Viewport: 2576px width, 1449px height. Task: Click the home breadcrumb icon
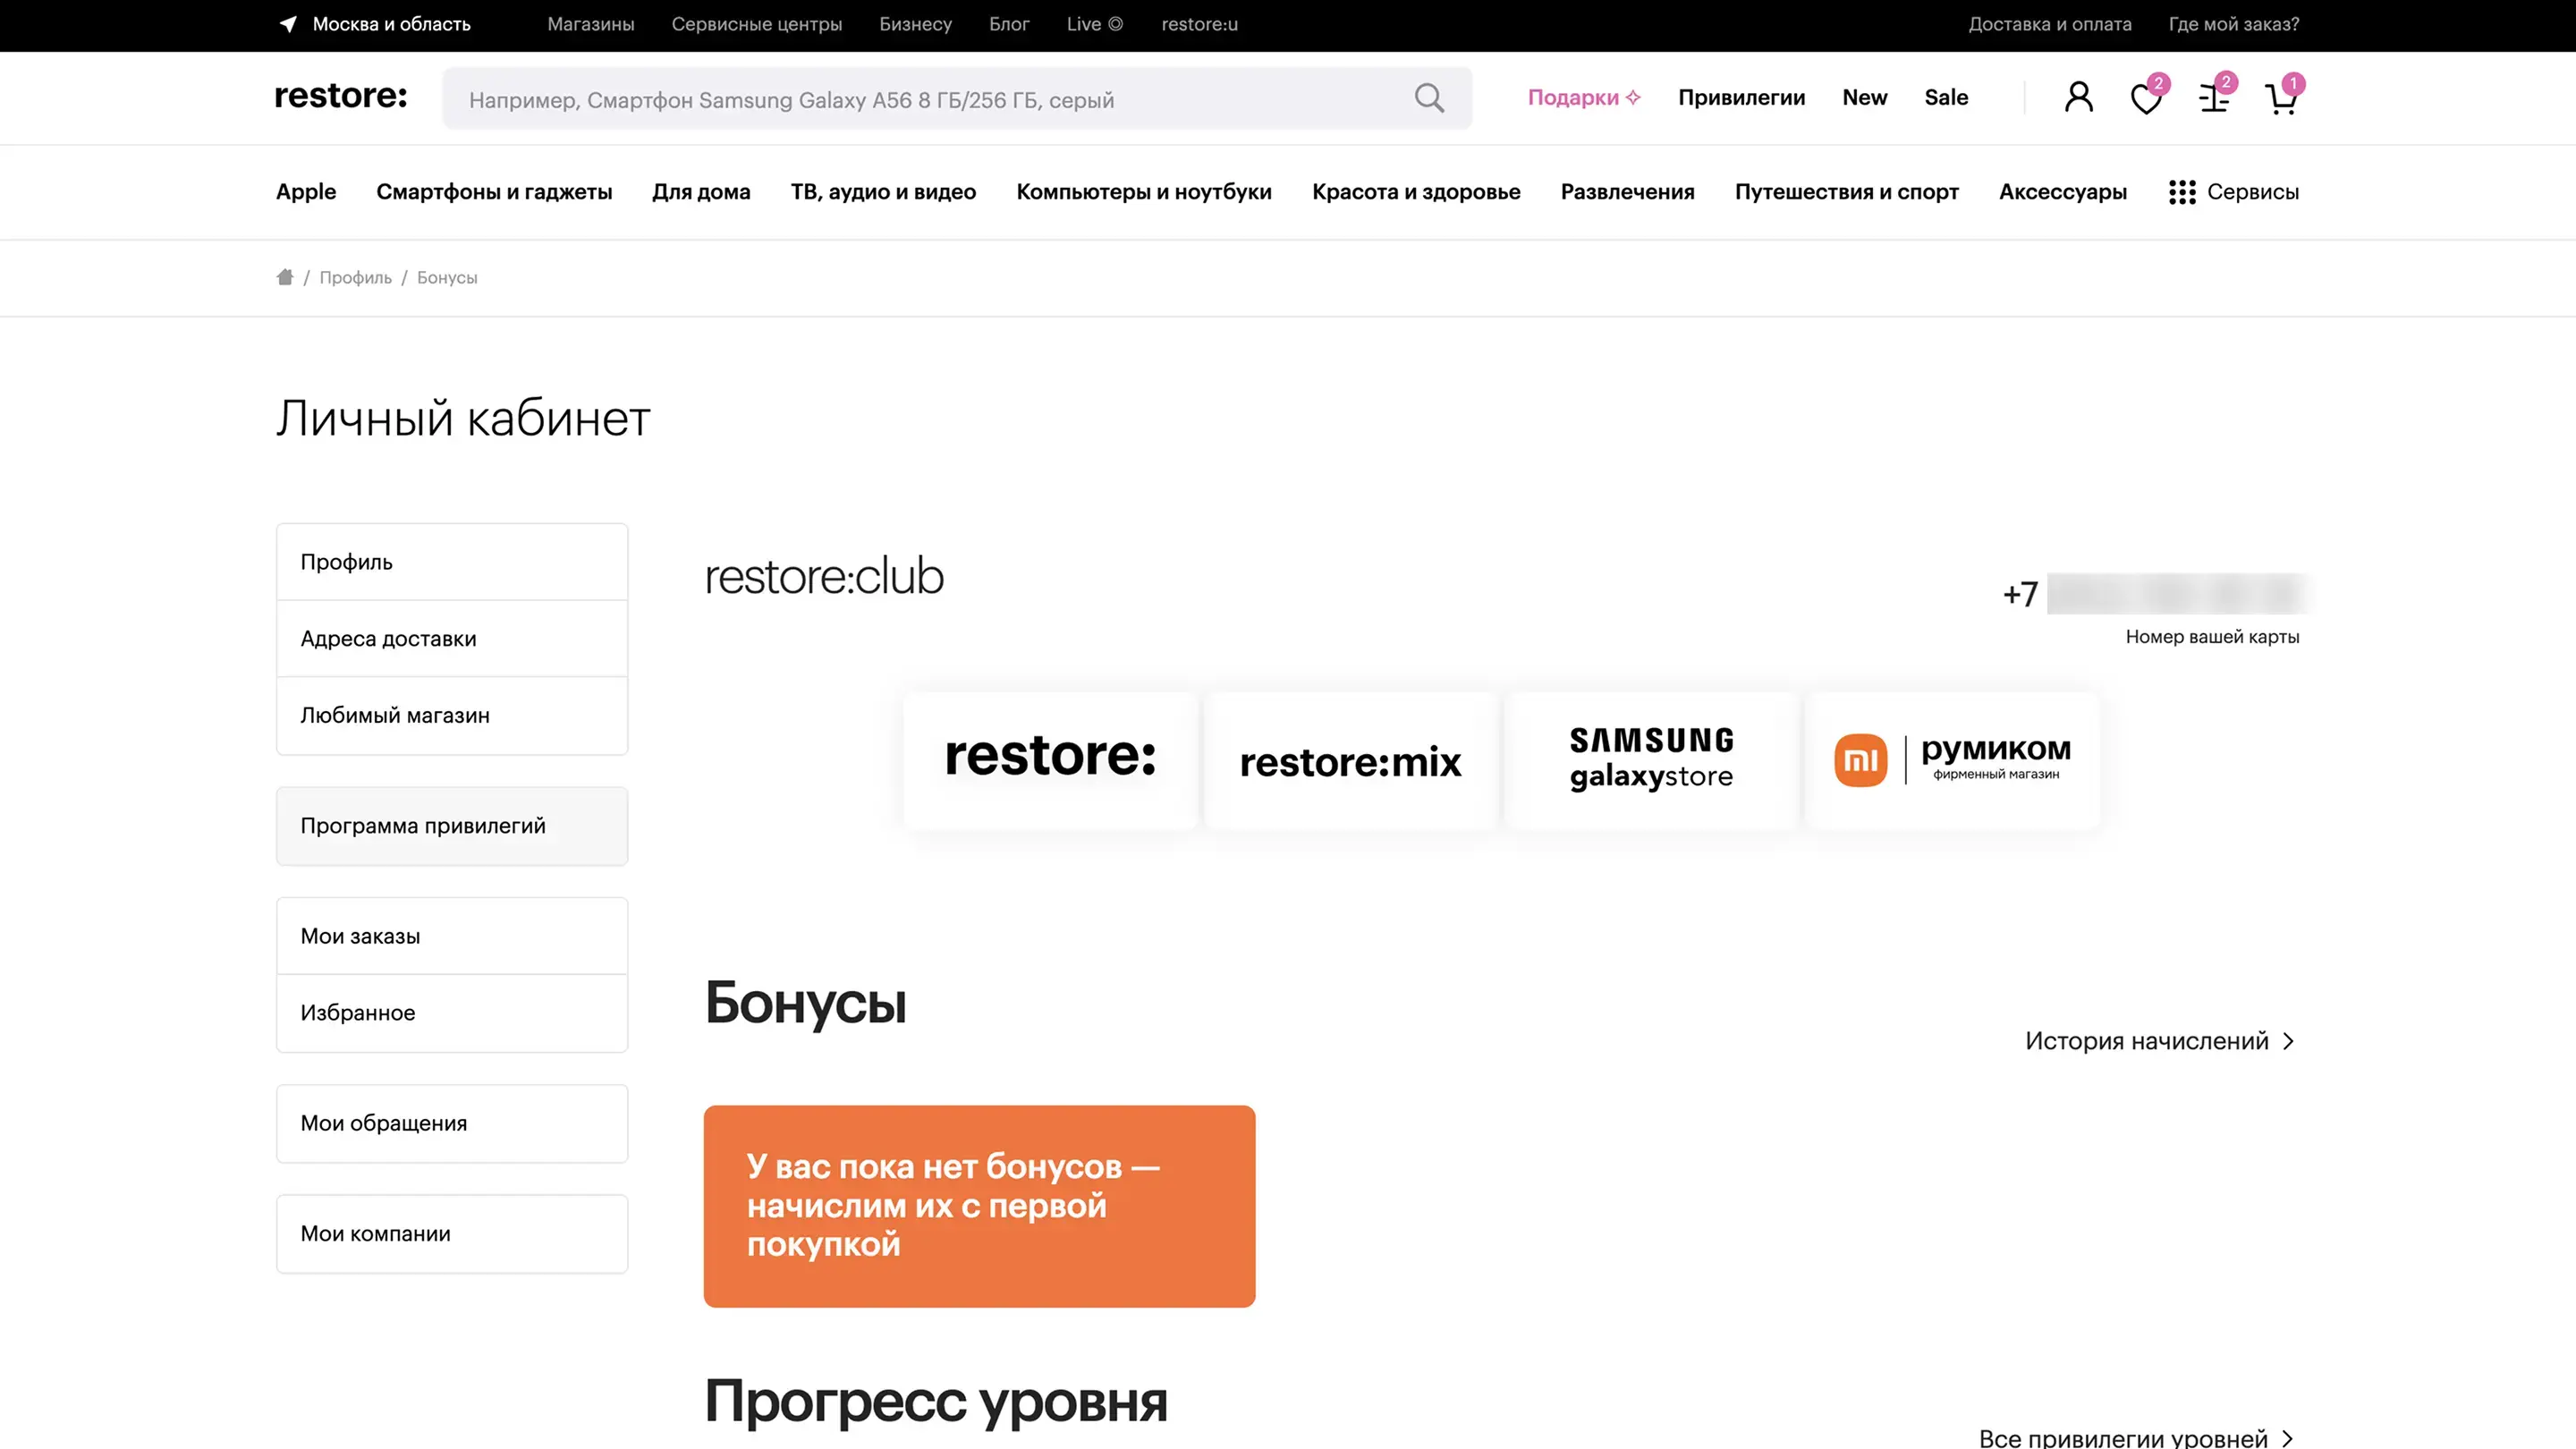[285, 277]
